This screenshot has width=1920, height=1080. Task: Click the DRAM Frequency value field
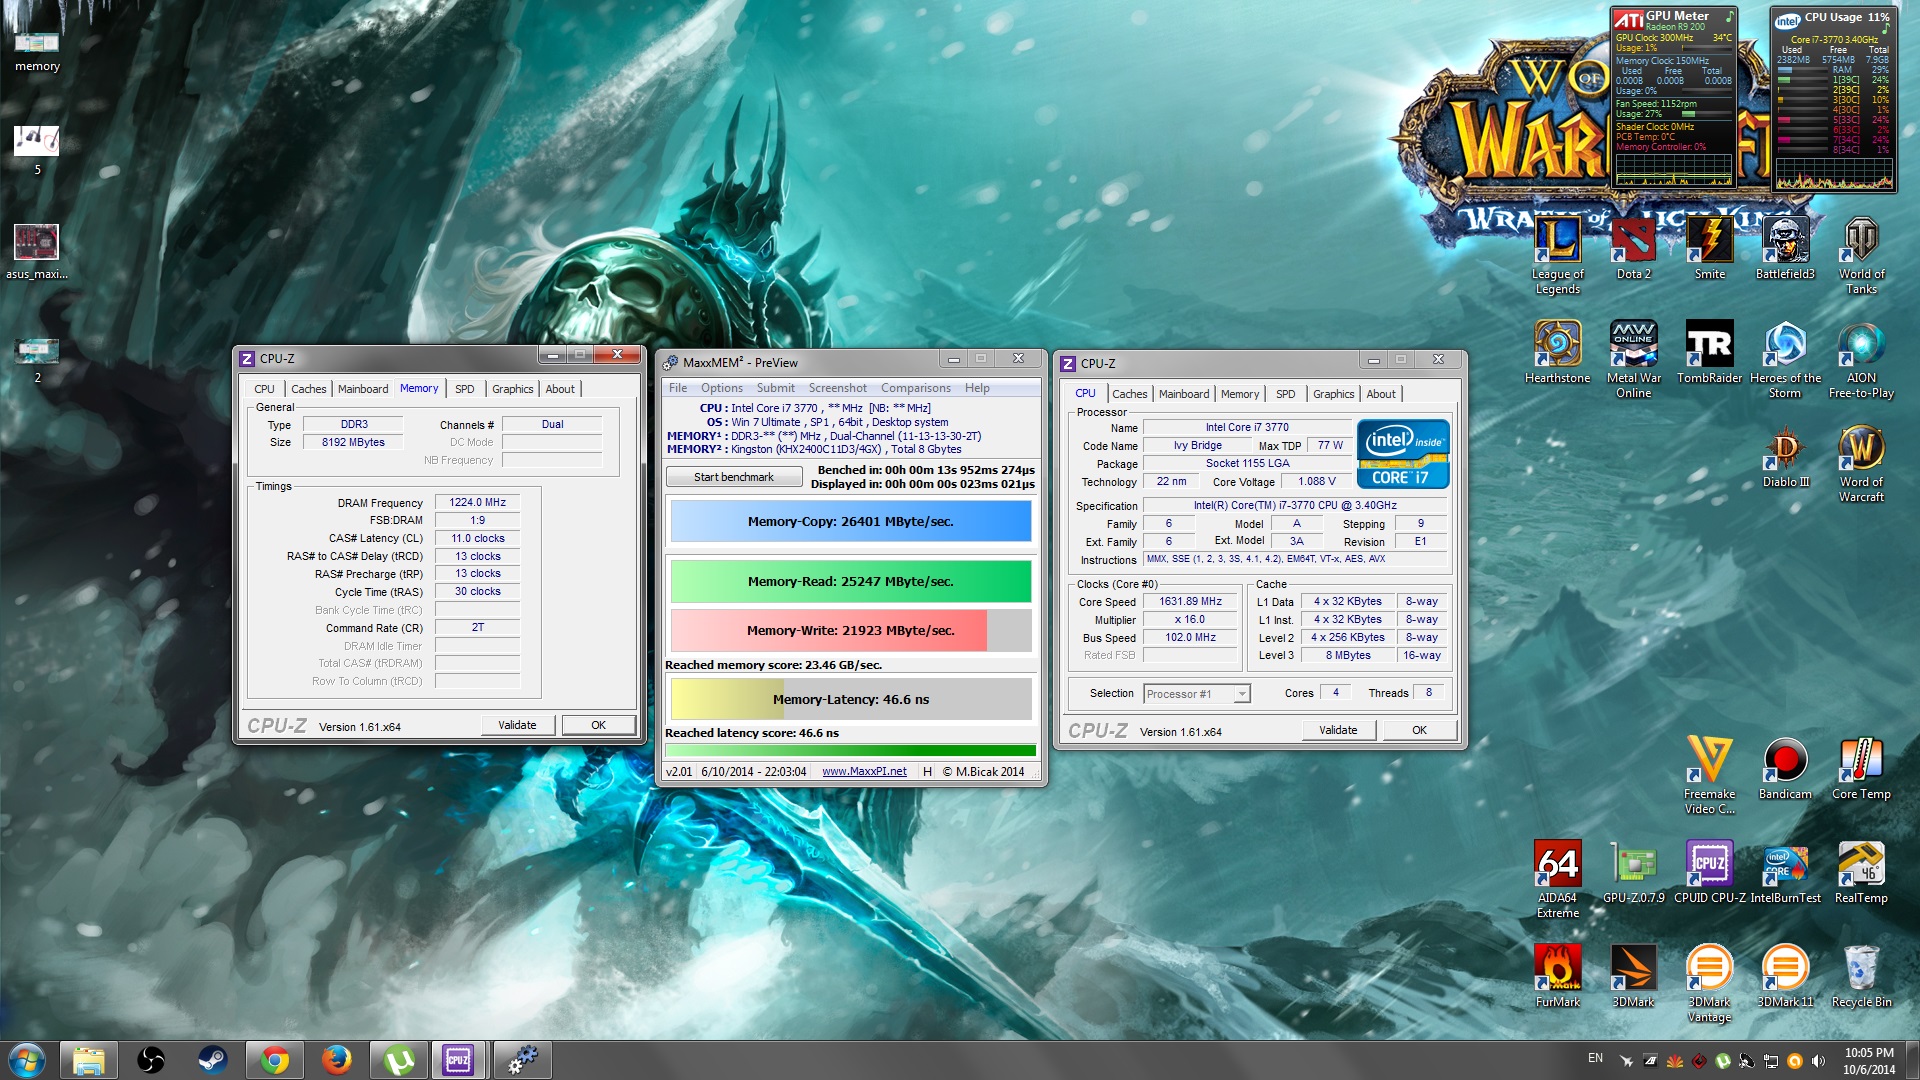tap(477, 502)
